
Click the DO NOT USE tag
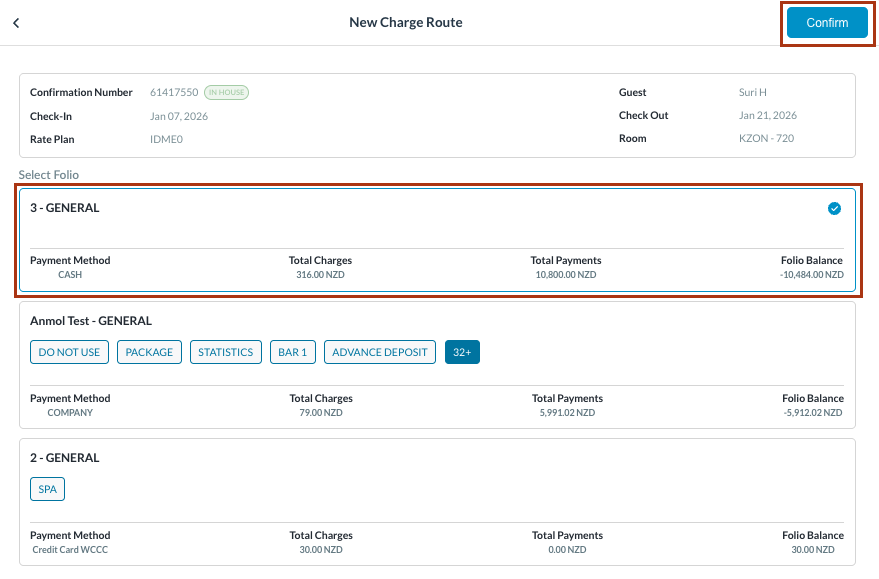coord(69,352)
